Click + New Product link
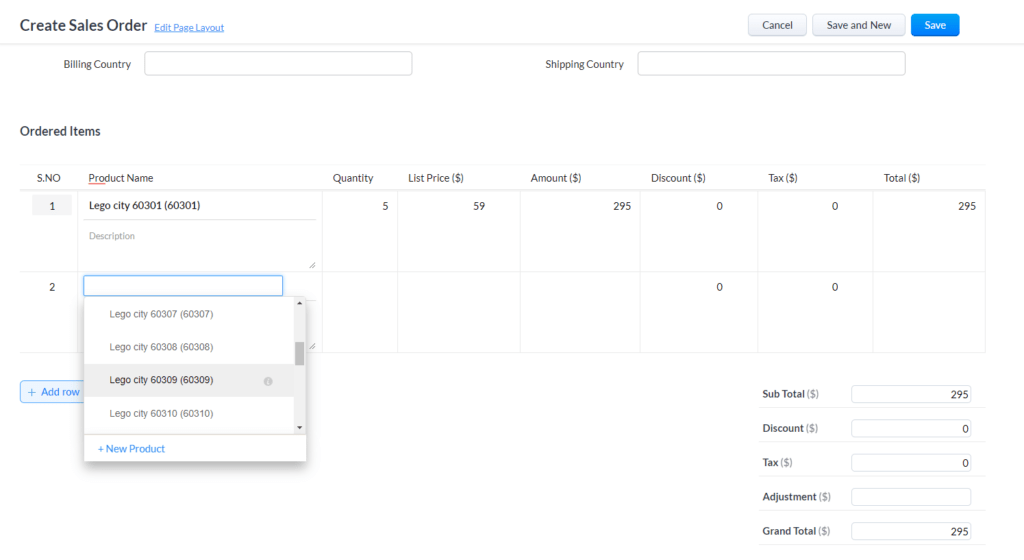The image size is (1024, 560). 131,448
